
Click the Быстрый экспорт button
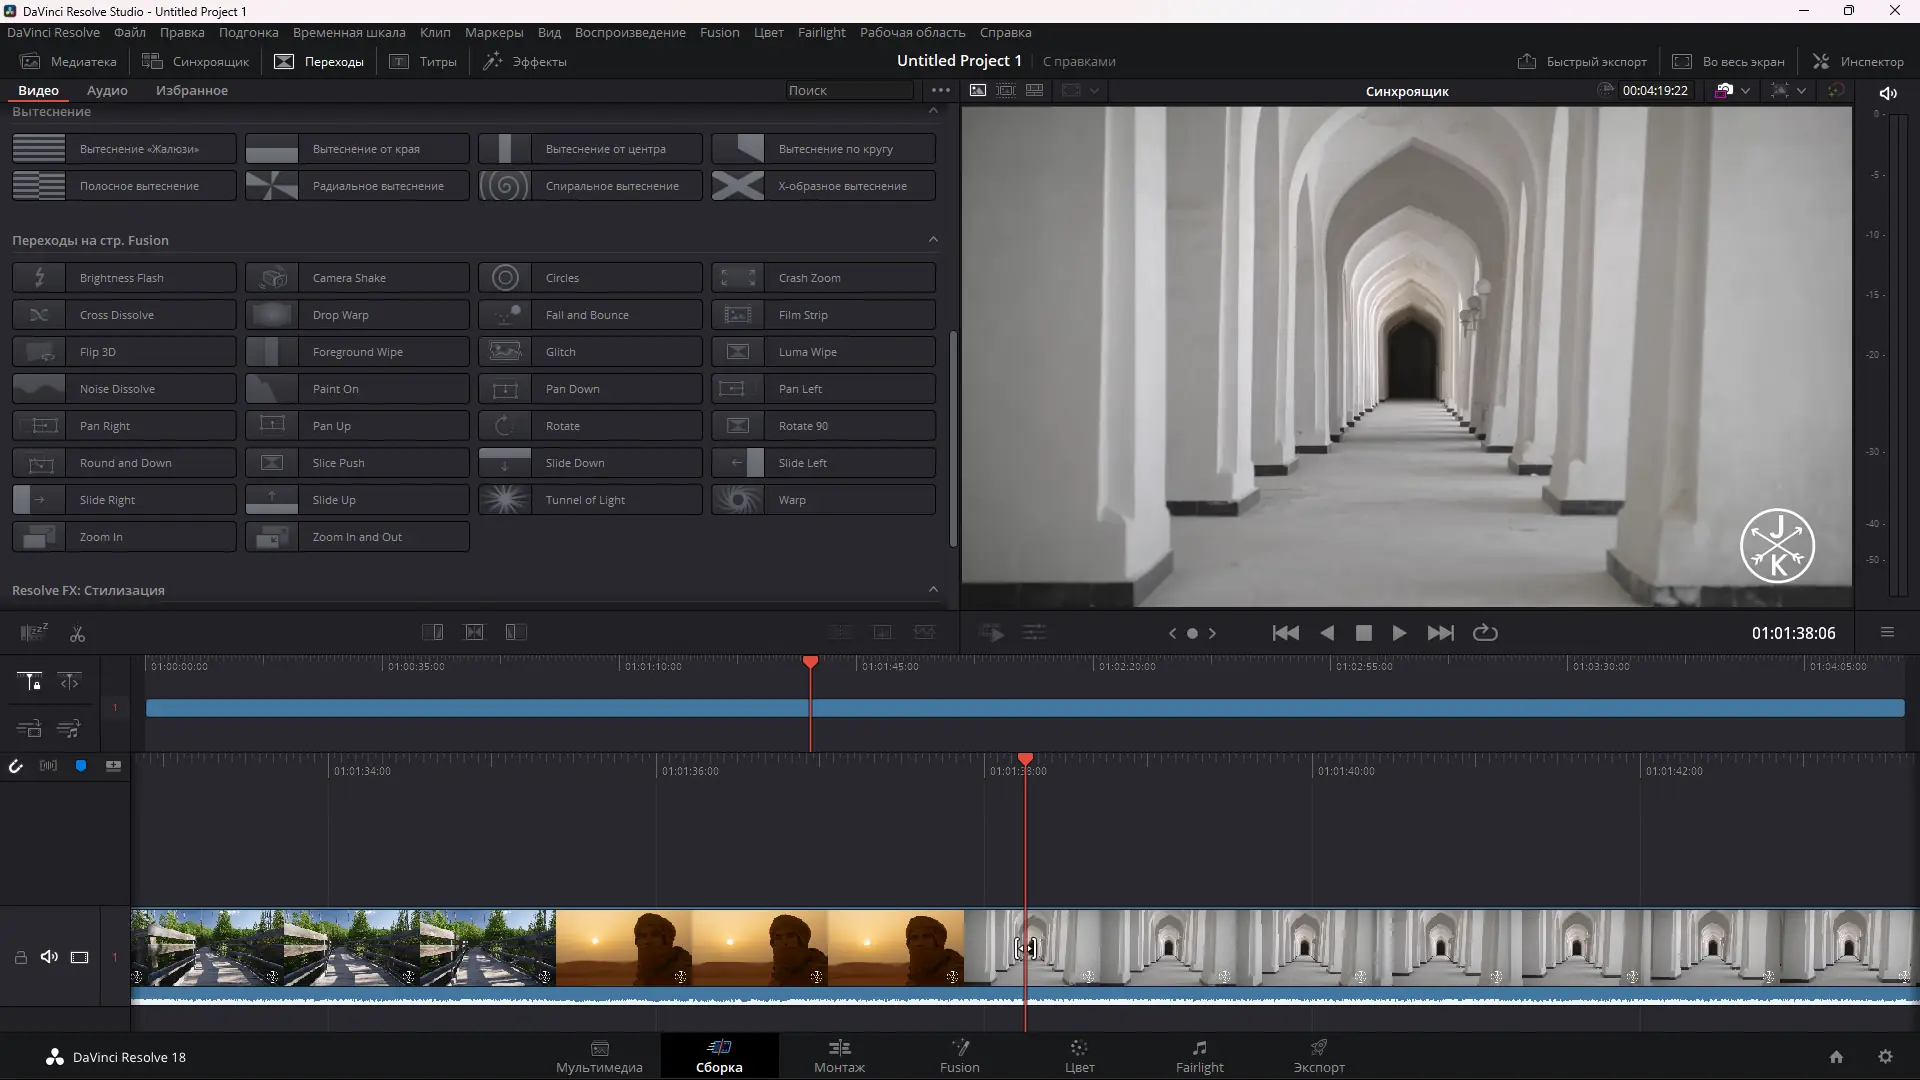point(1582,61)
